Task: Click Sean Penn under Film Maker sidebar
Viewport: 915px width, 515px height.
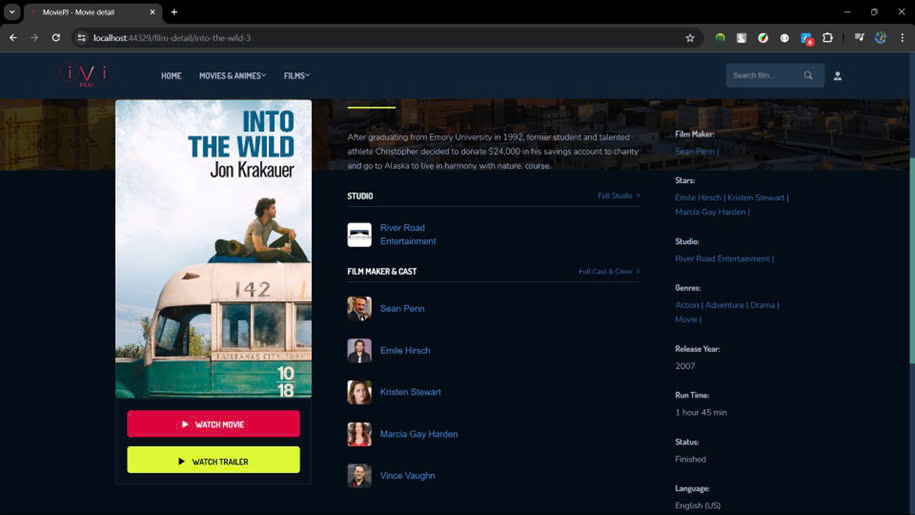Action: click(x=694, y=151)
